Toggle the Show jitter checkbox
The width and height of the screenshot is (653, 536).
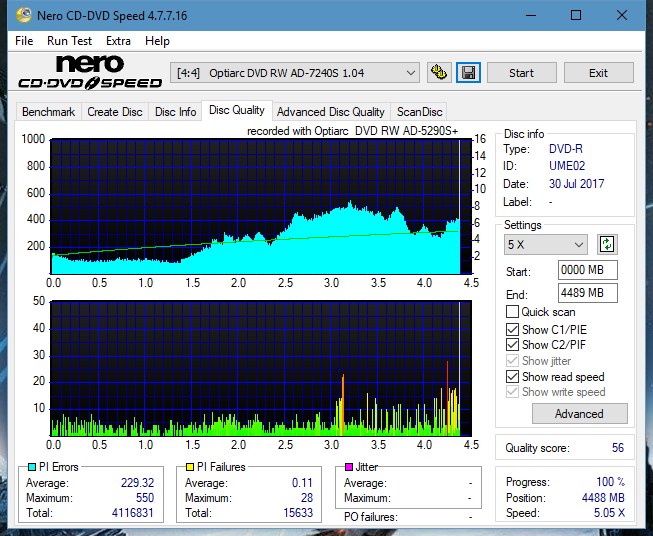(x=512, y=361)
